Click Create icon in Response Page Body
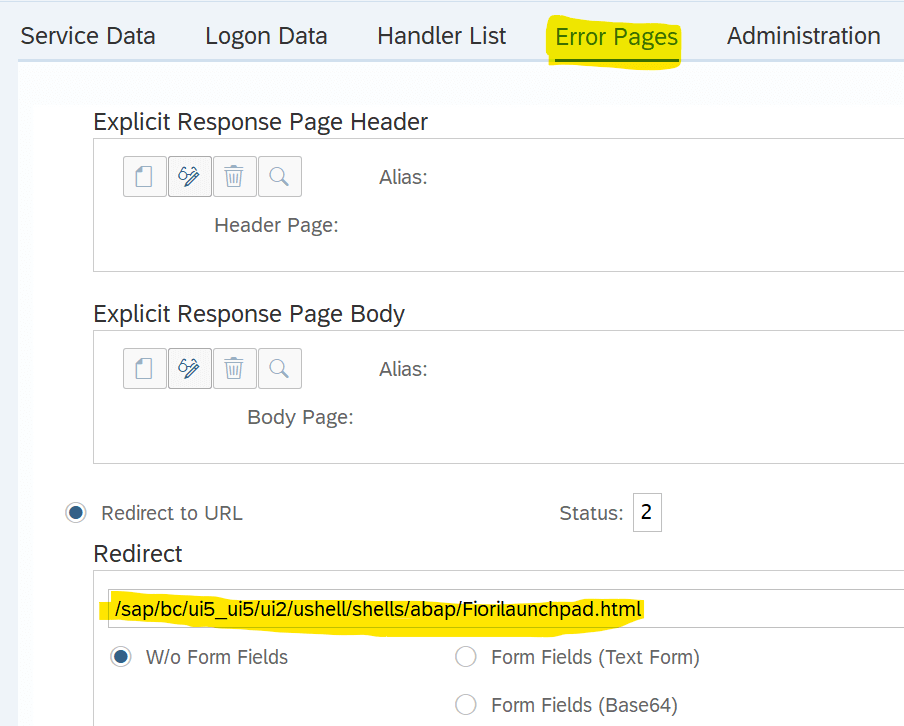Viewport: 904px width, 726px height. click(145, 368)
